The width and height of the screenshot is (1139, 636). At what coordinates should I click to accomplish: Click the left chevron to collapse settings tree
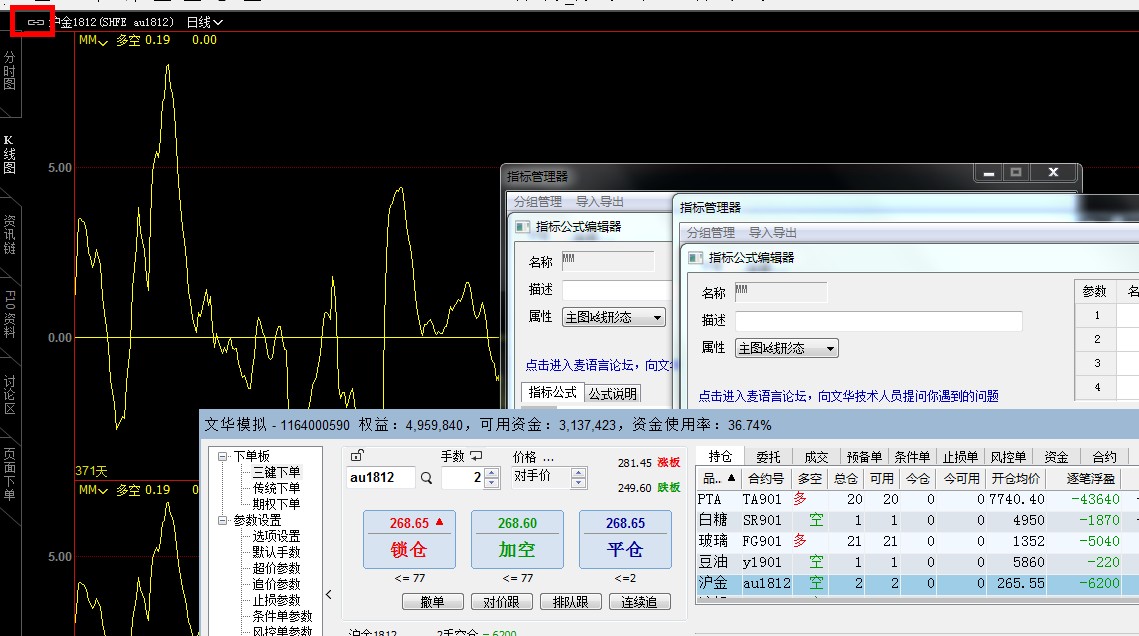click(329, 594)
